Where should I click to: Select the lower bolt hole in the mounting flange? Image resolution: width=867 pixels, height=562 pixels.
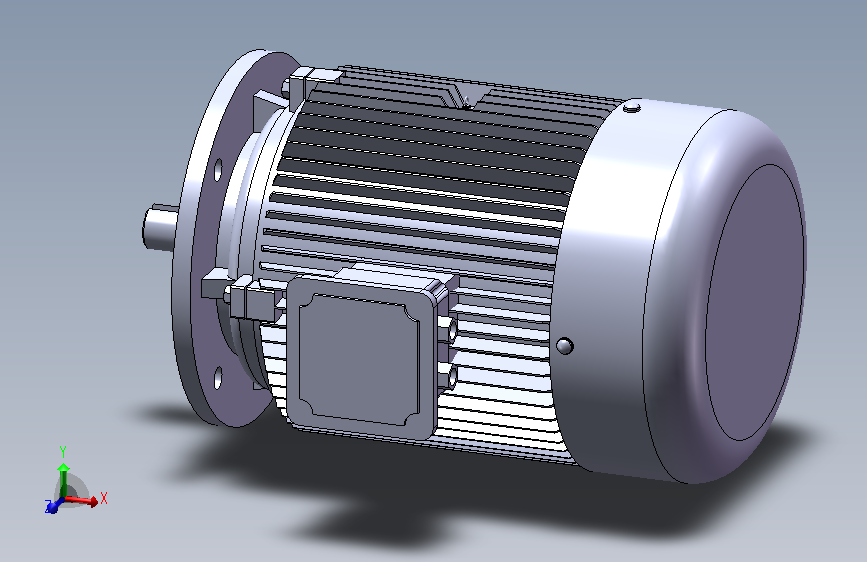point(218,377)
